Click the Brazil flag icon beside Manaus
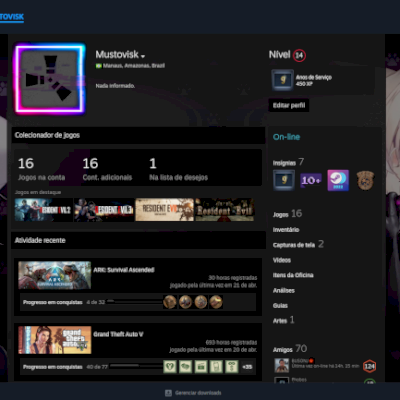This screenshot has width=400, height=400. pos(99,66)
